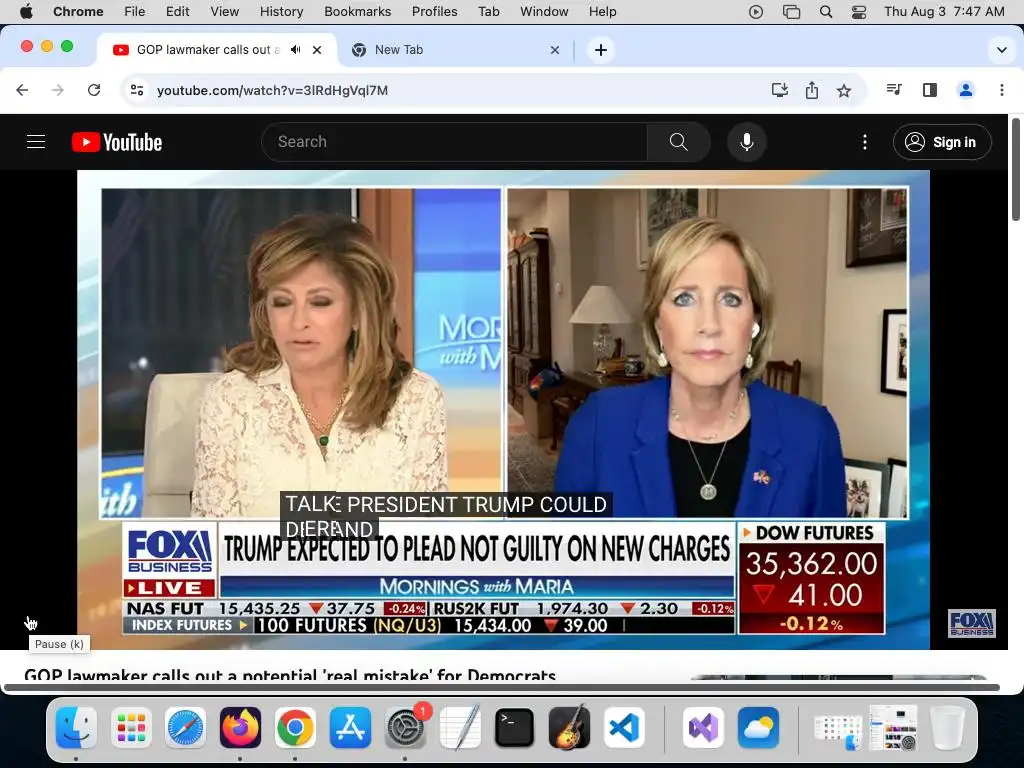Open the Tab menu
Screen dimensions: 1024x768
[488, 11]
